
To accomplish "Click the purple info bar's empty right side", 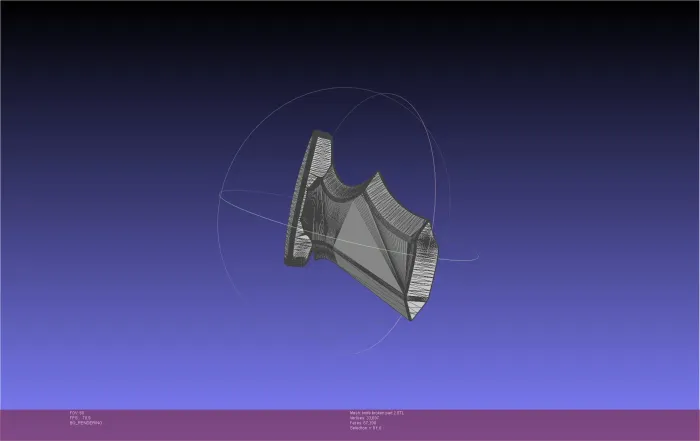I will point(558,425).
